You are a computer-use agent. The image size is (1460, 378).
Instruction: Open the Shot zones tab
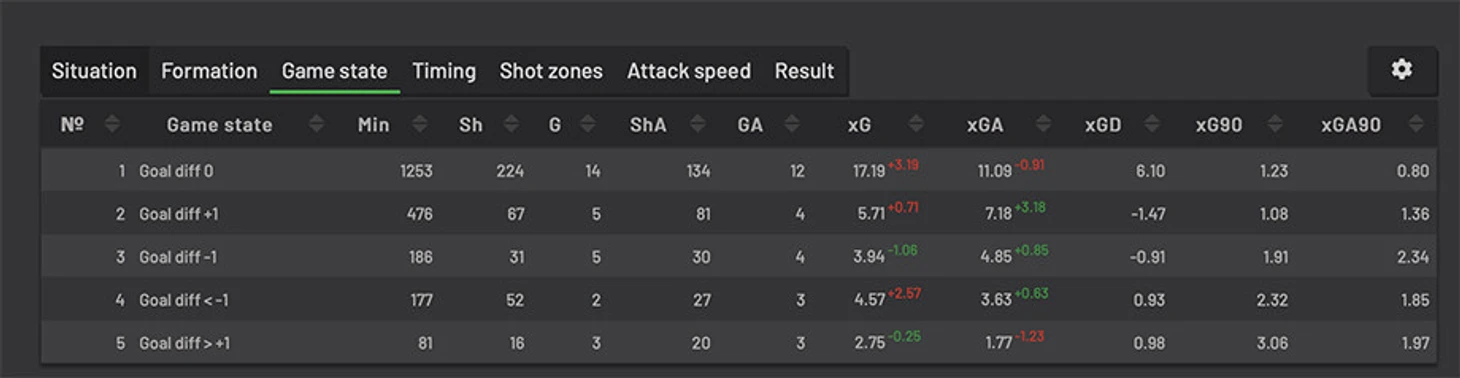[x=551, y=71]
